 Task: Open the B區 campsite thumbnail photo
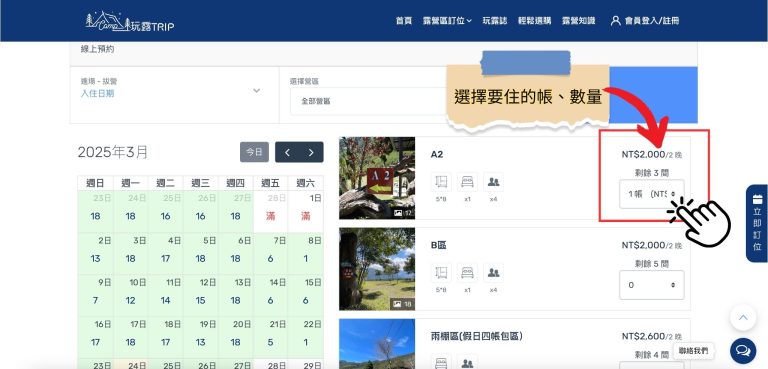pos(377,269)
